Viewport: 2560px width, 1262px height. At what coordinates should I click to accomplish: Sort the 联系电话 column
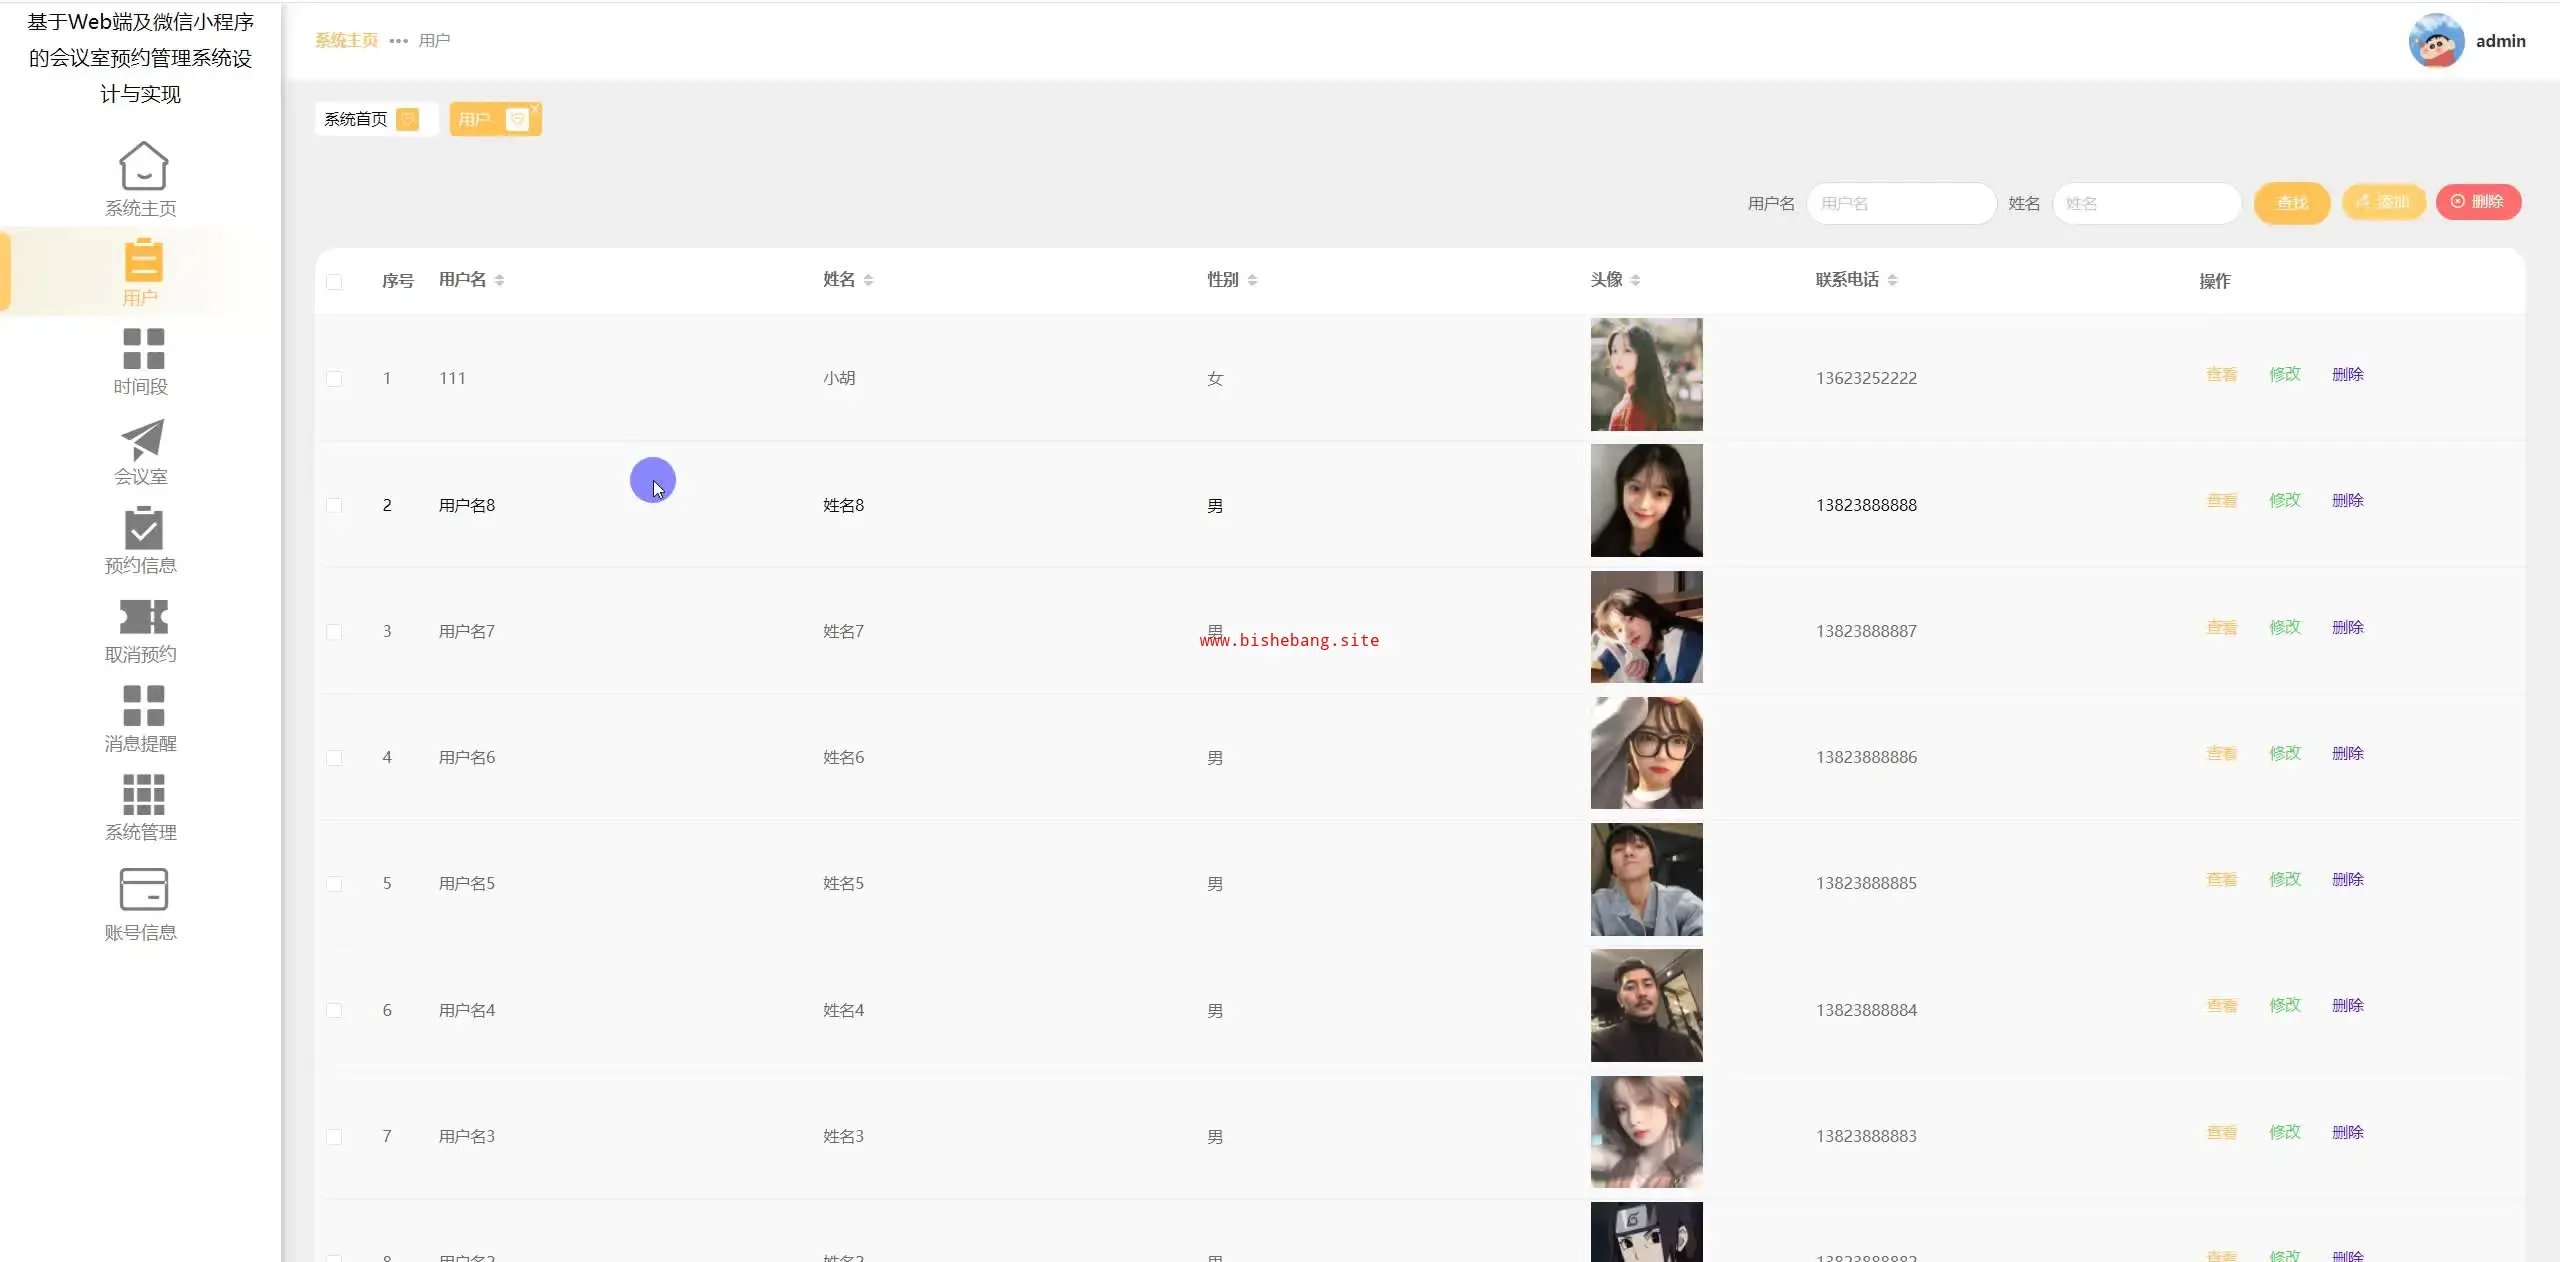[x=1892, y=280]
